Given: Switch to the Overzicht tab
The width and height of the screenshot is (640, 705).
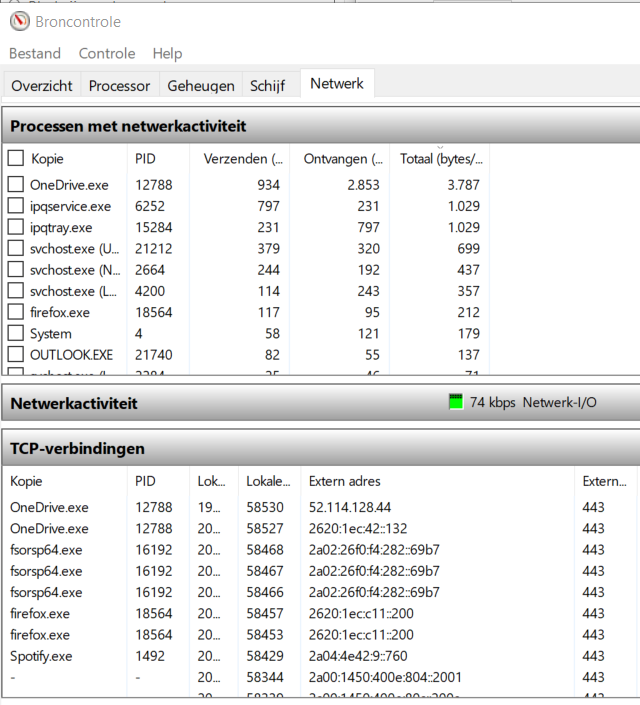Looking at the screenshot, I should (42, 85).
